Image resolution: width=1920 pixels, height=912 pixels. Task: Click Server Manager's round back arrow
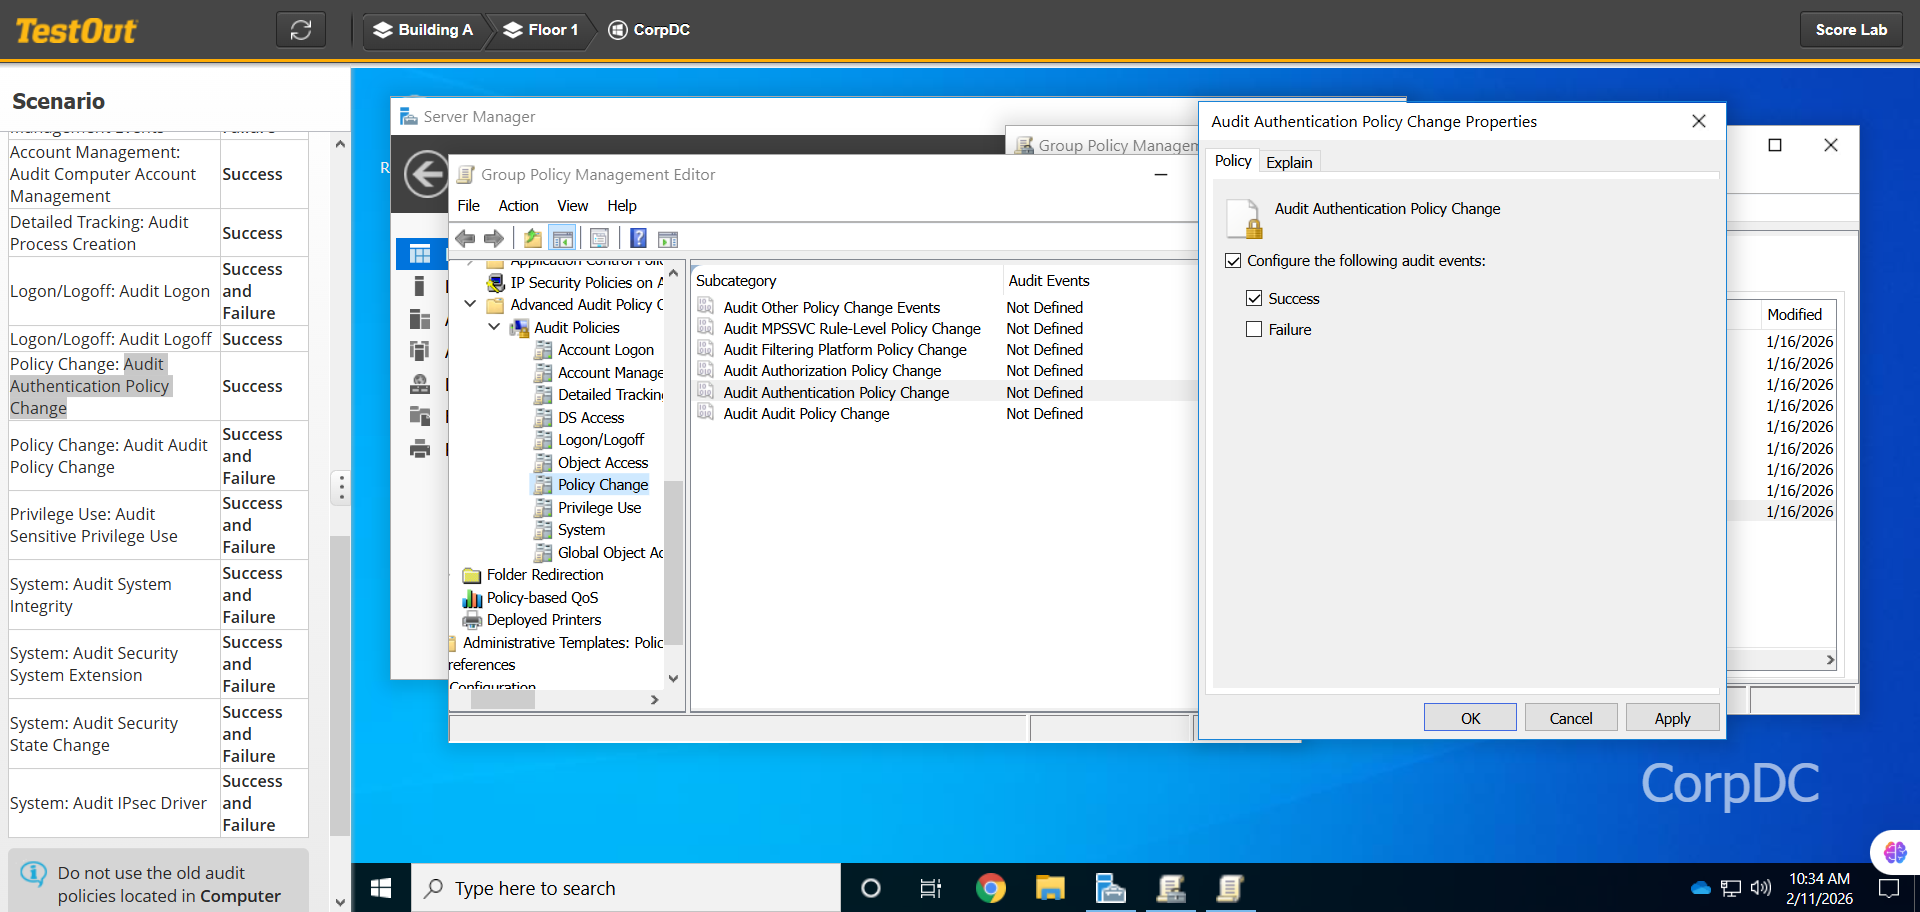(x=426, y=175)
